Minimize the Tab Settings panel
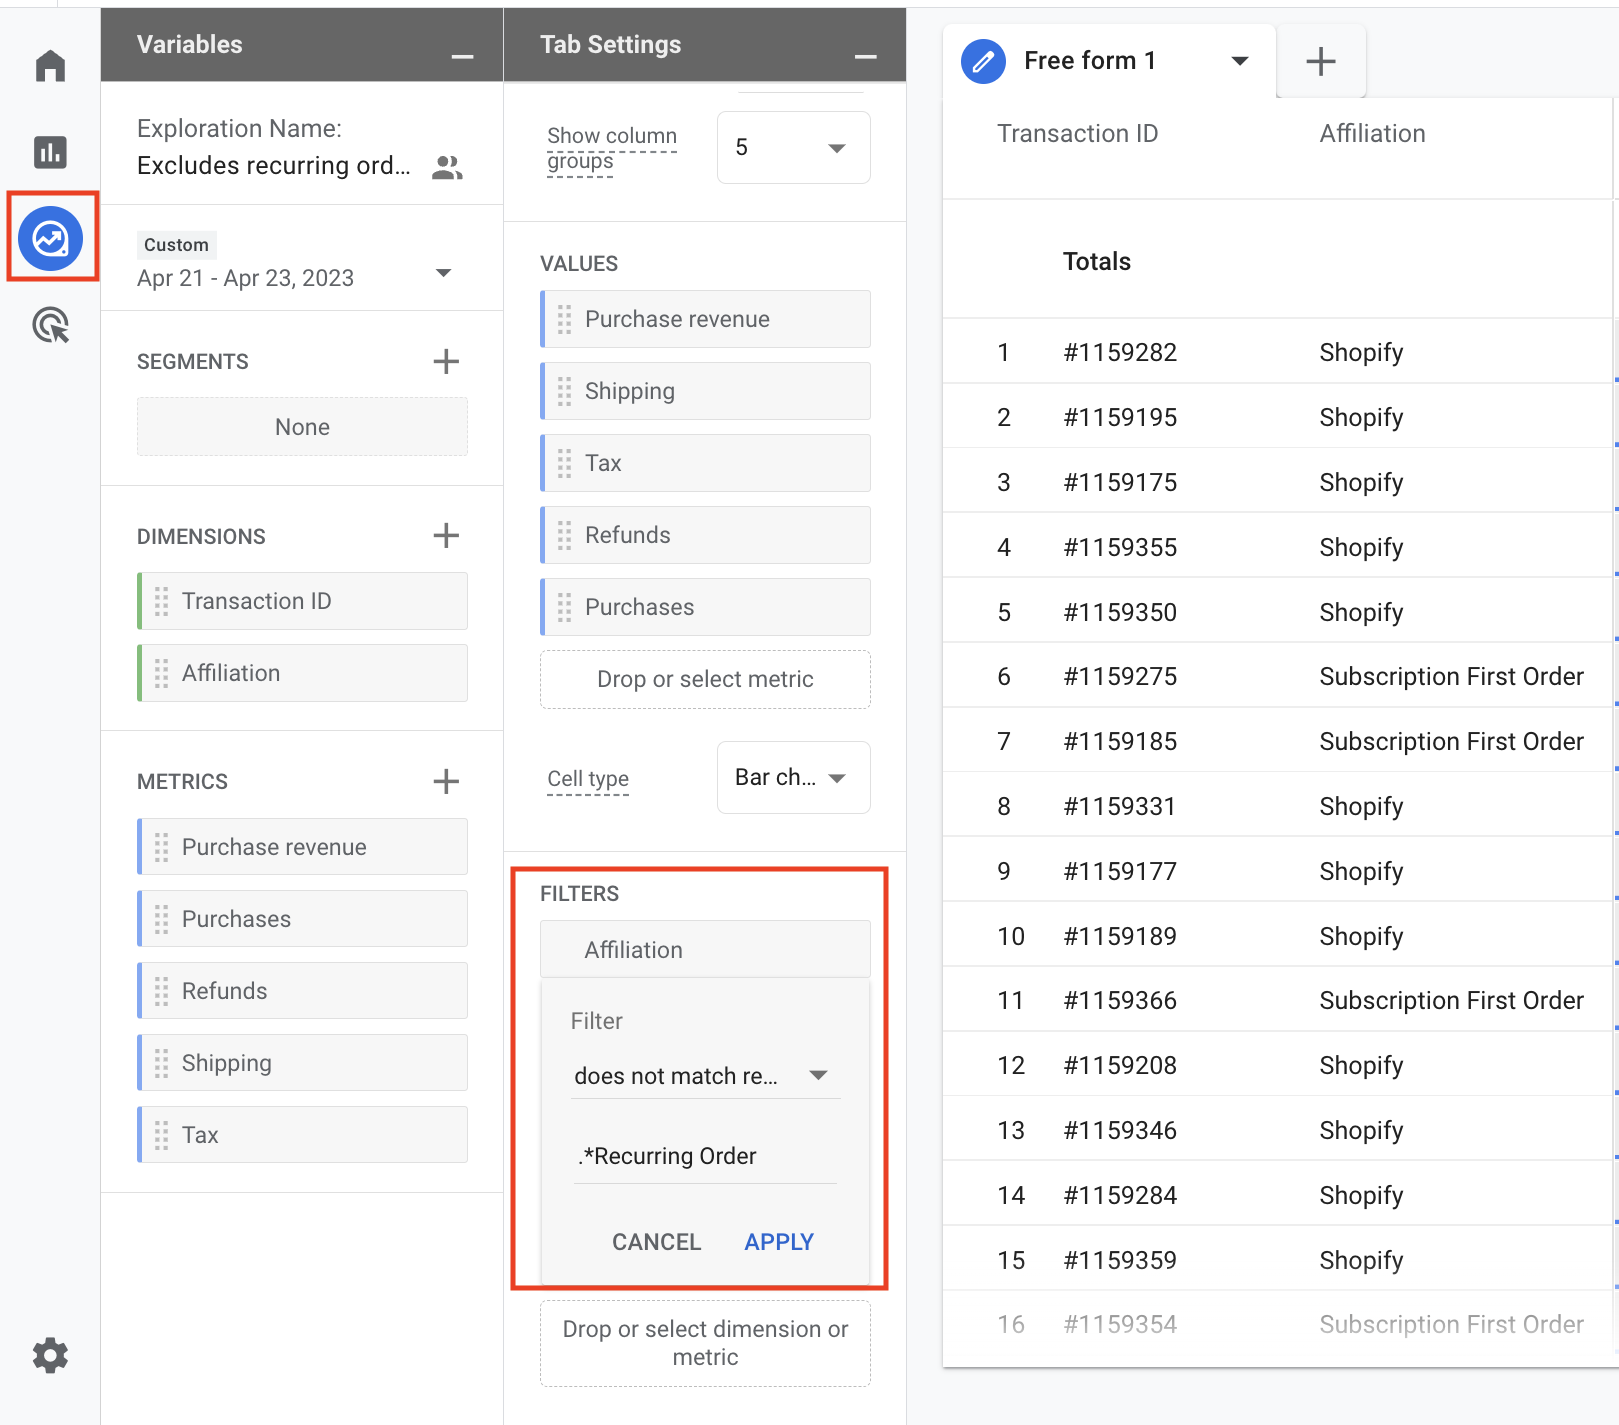Screen dimensions: 1619x1425 866,57
